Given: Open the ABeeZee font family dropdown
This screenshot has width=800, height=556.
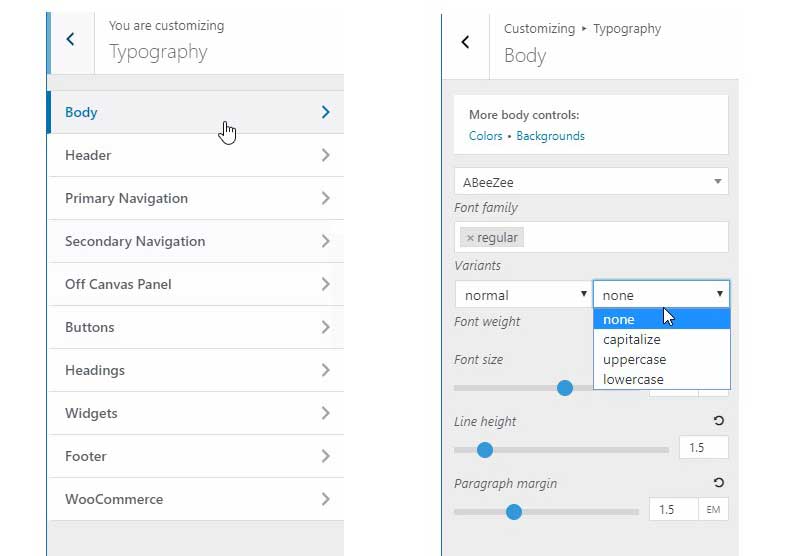Looking at the screenshot, I should pyautogui.click(x=591, y=182).
